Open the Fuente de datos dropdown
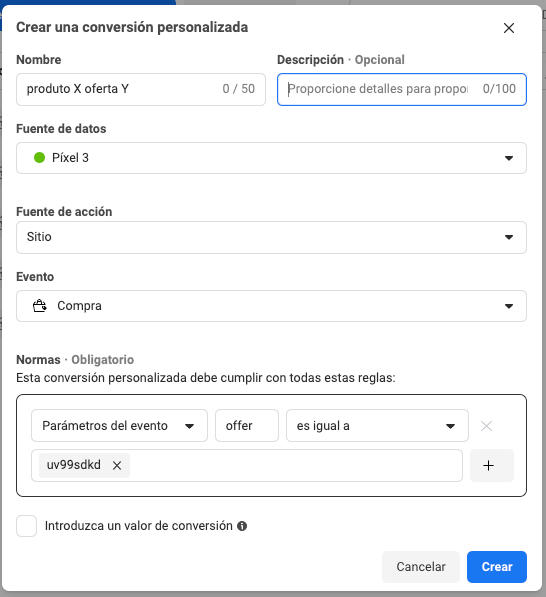Viewport: 546px width, 597px height. click(271, 158)
